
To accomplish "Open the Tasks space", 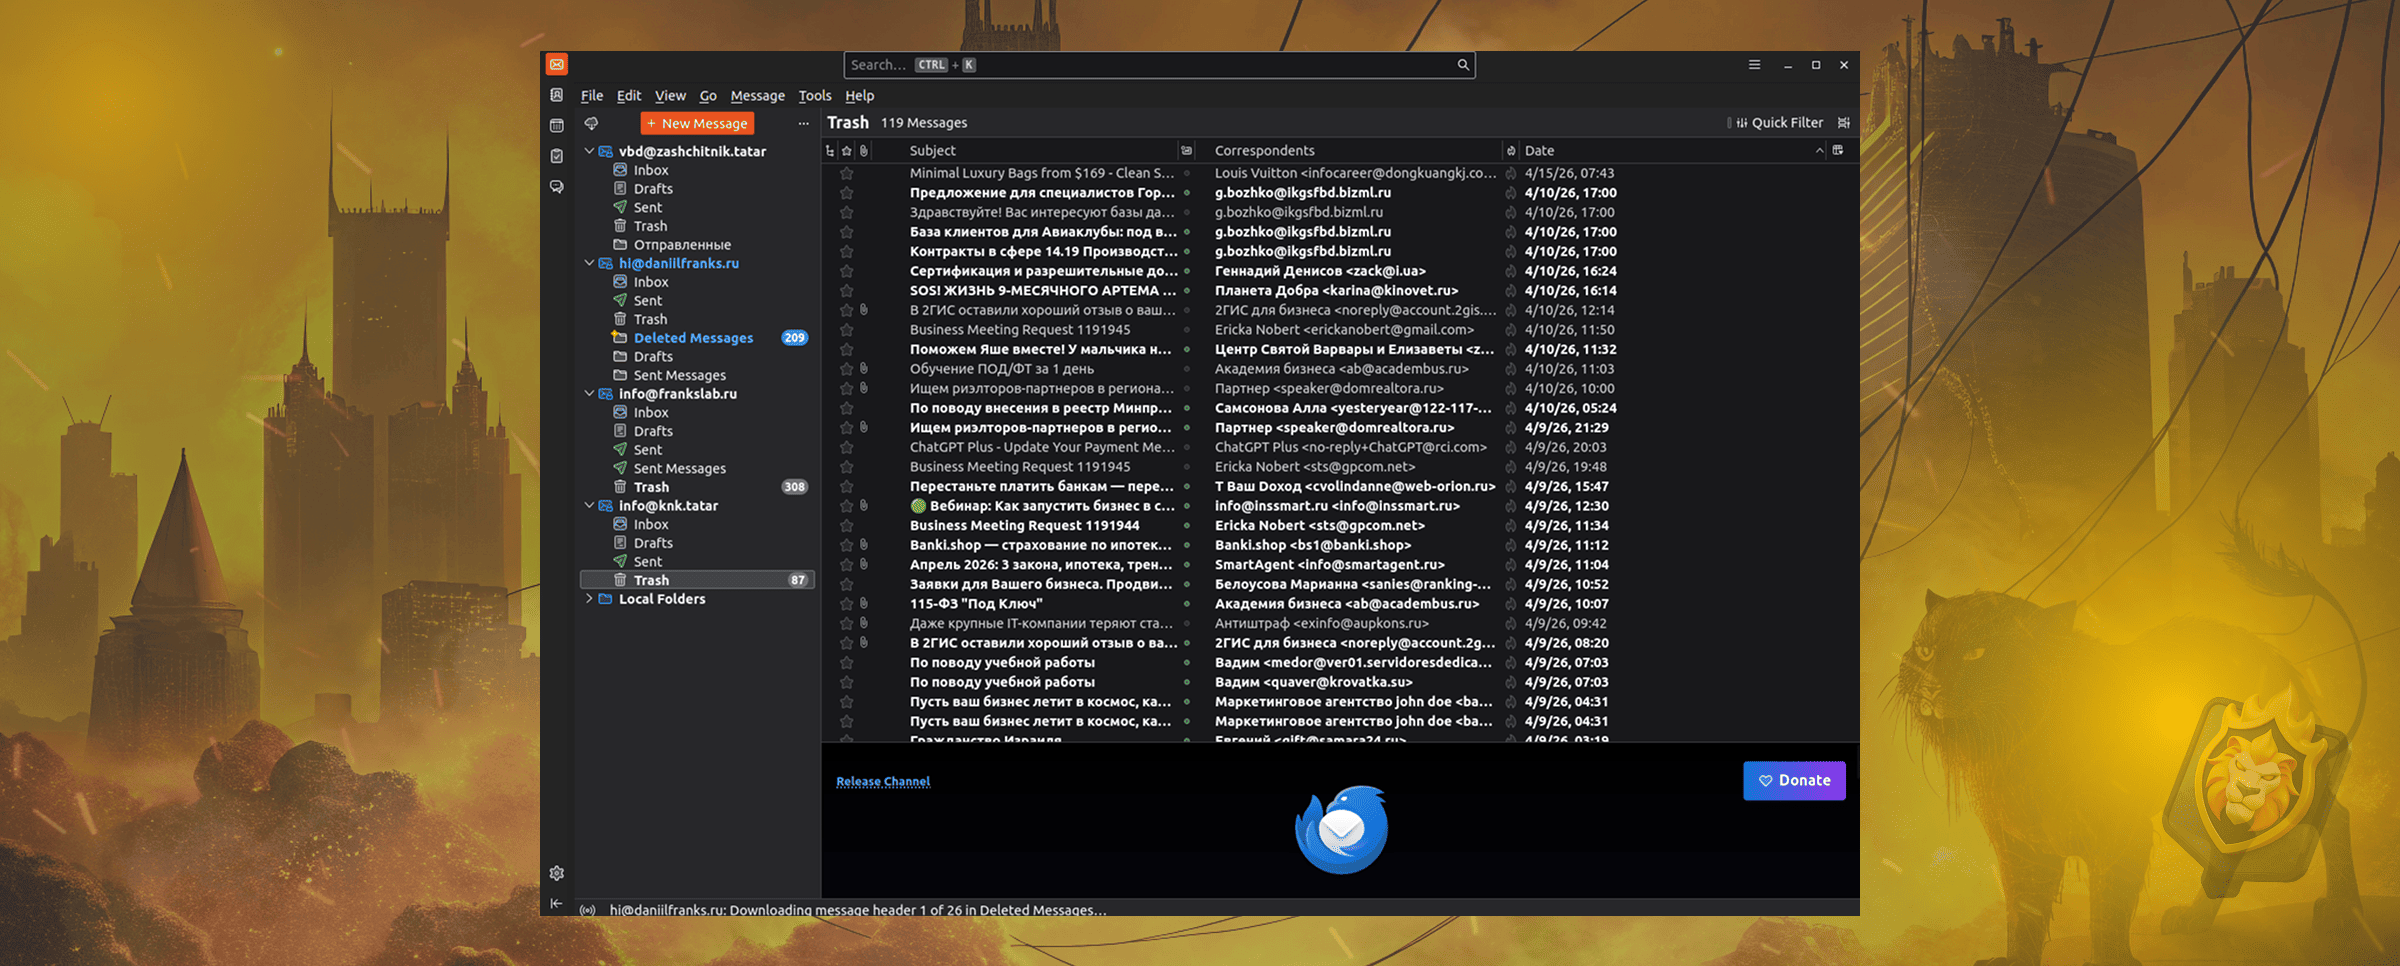I will click(x=557, y=156).
